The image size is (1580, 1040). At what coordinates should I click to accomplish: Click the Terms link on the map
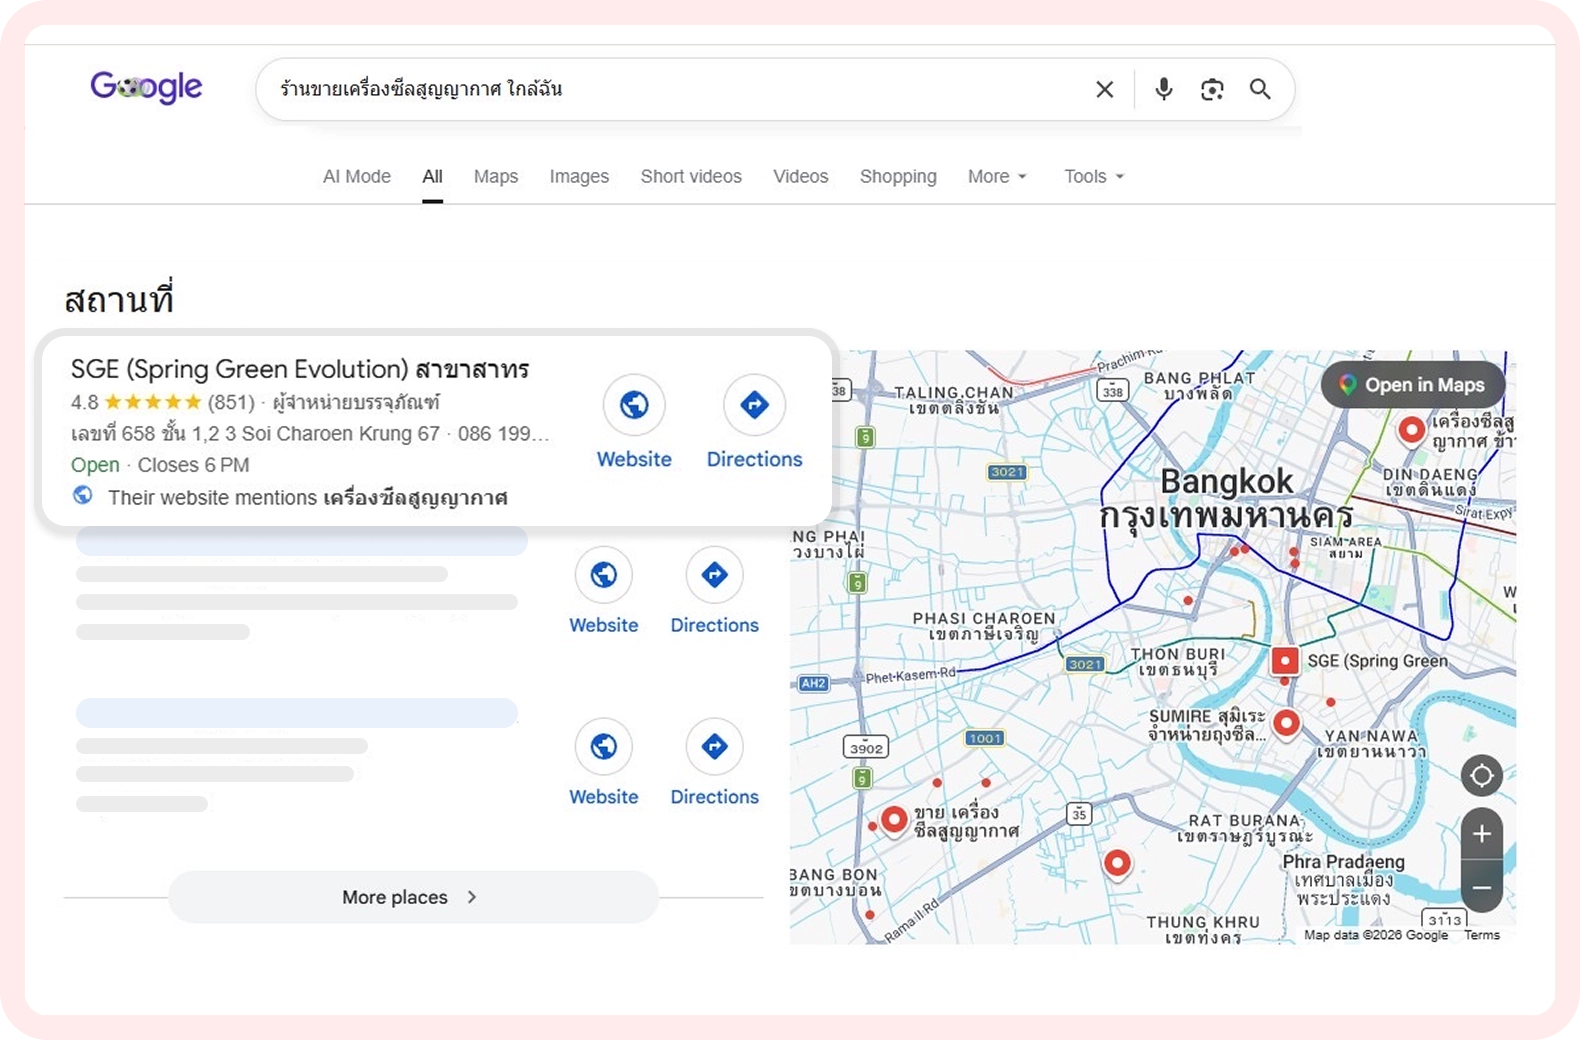coord(1482,935)
